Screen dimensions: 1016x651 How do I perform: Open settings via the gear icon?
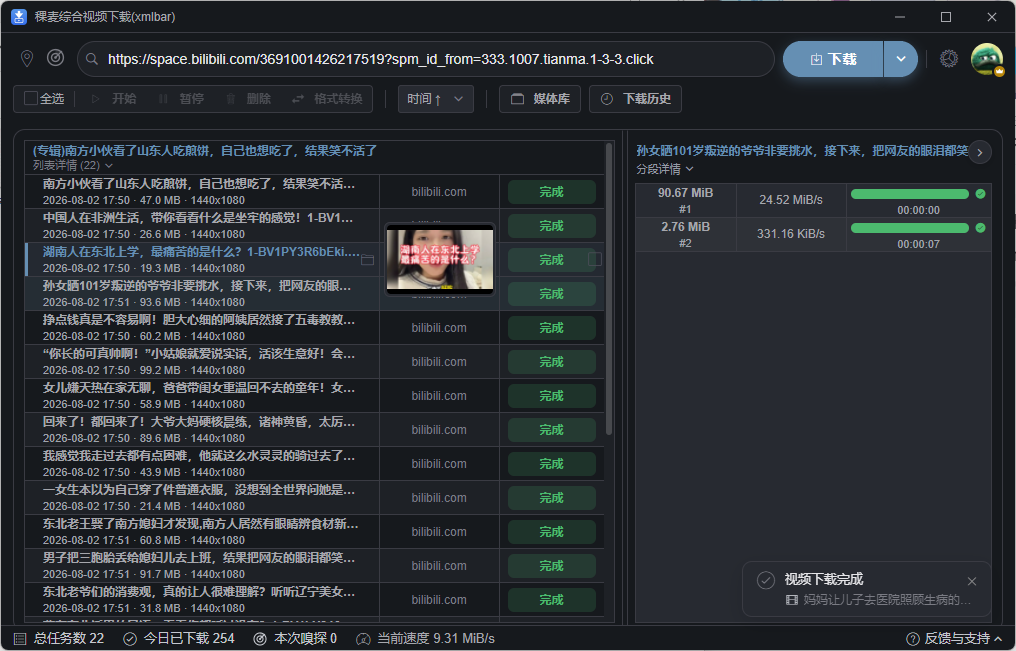tap(949, 59)
